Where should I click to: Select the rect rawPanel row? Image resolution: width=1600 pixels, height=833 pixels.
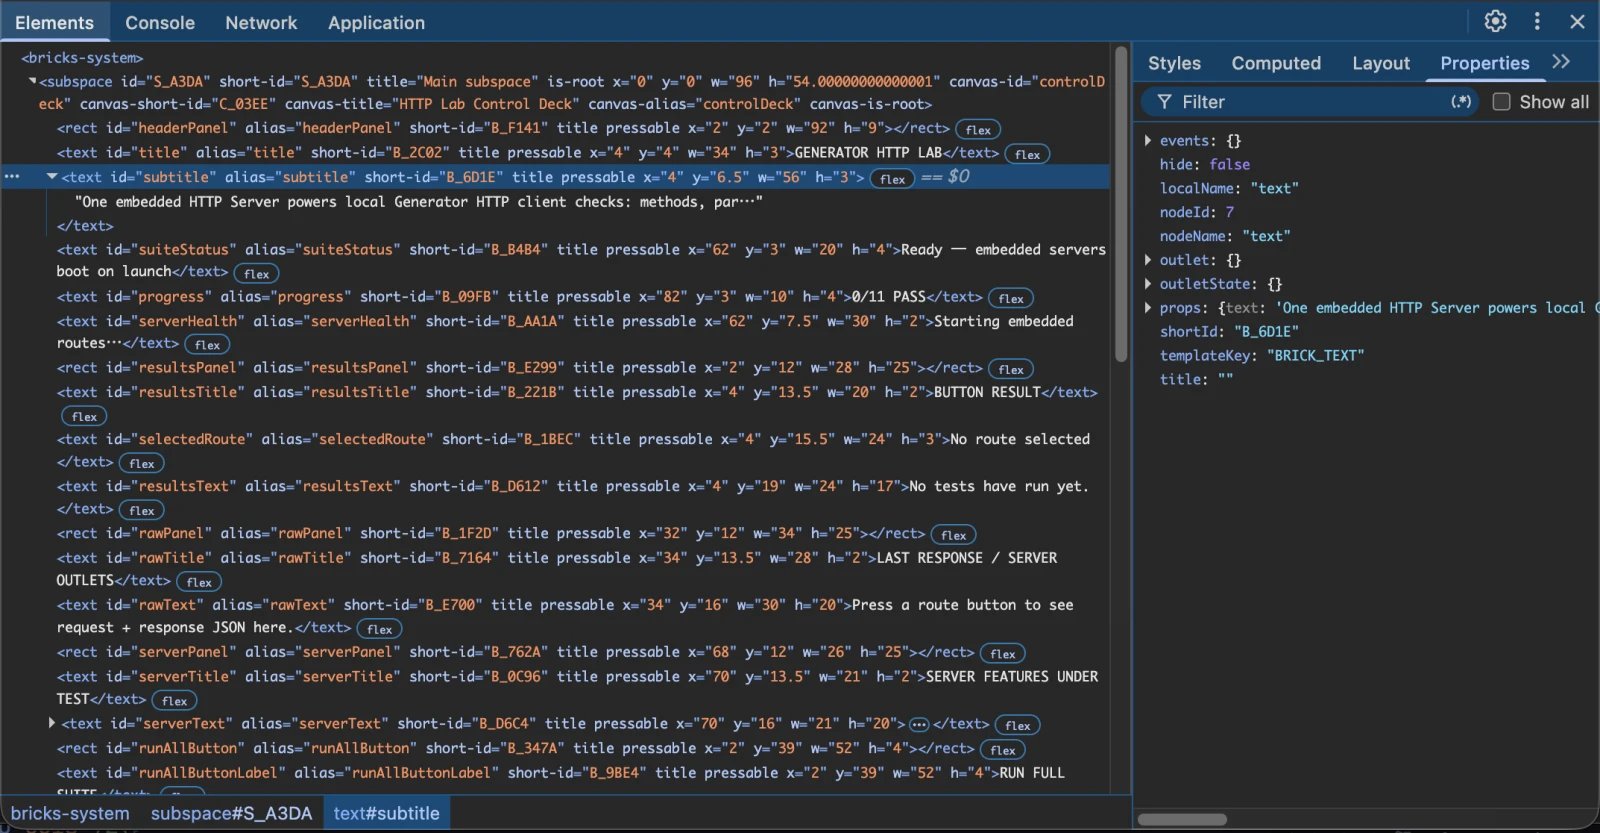[490, 533]
